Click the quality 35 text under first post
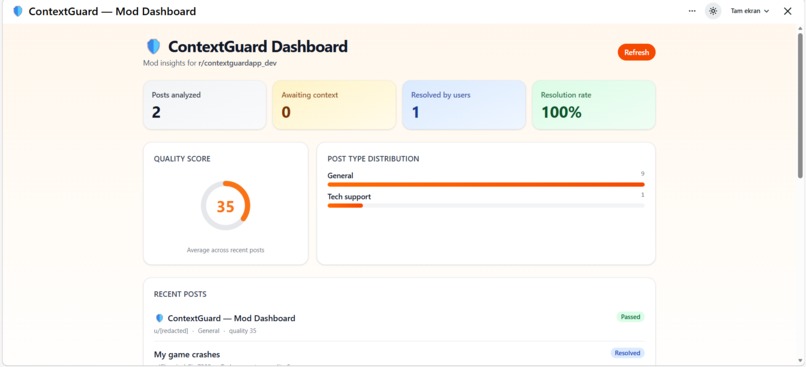Viewport: 806px width, 367px height. [x=243, y=331]
